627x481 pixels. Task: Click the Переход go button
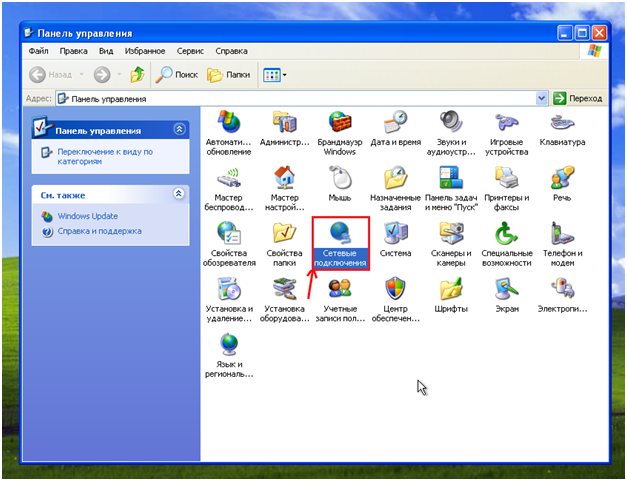[x=578, y=98]
